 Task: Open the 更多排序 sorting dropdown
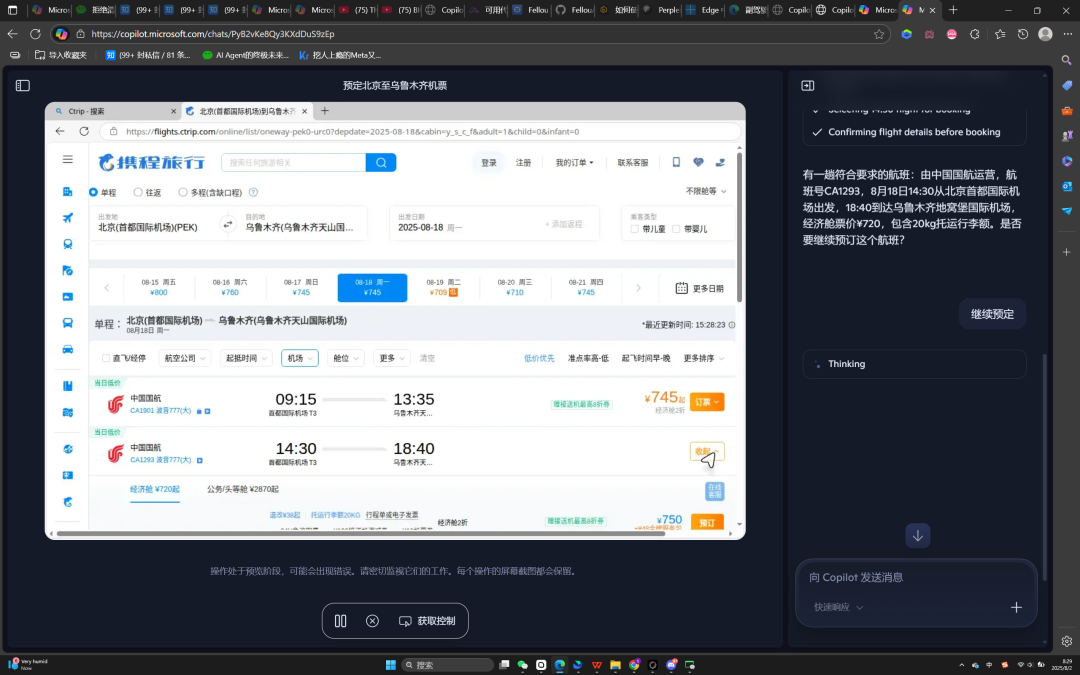[700, 357]
